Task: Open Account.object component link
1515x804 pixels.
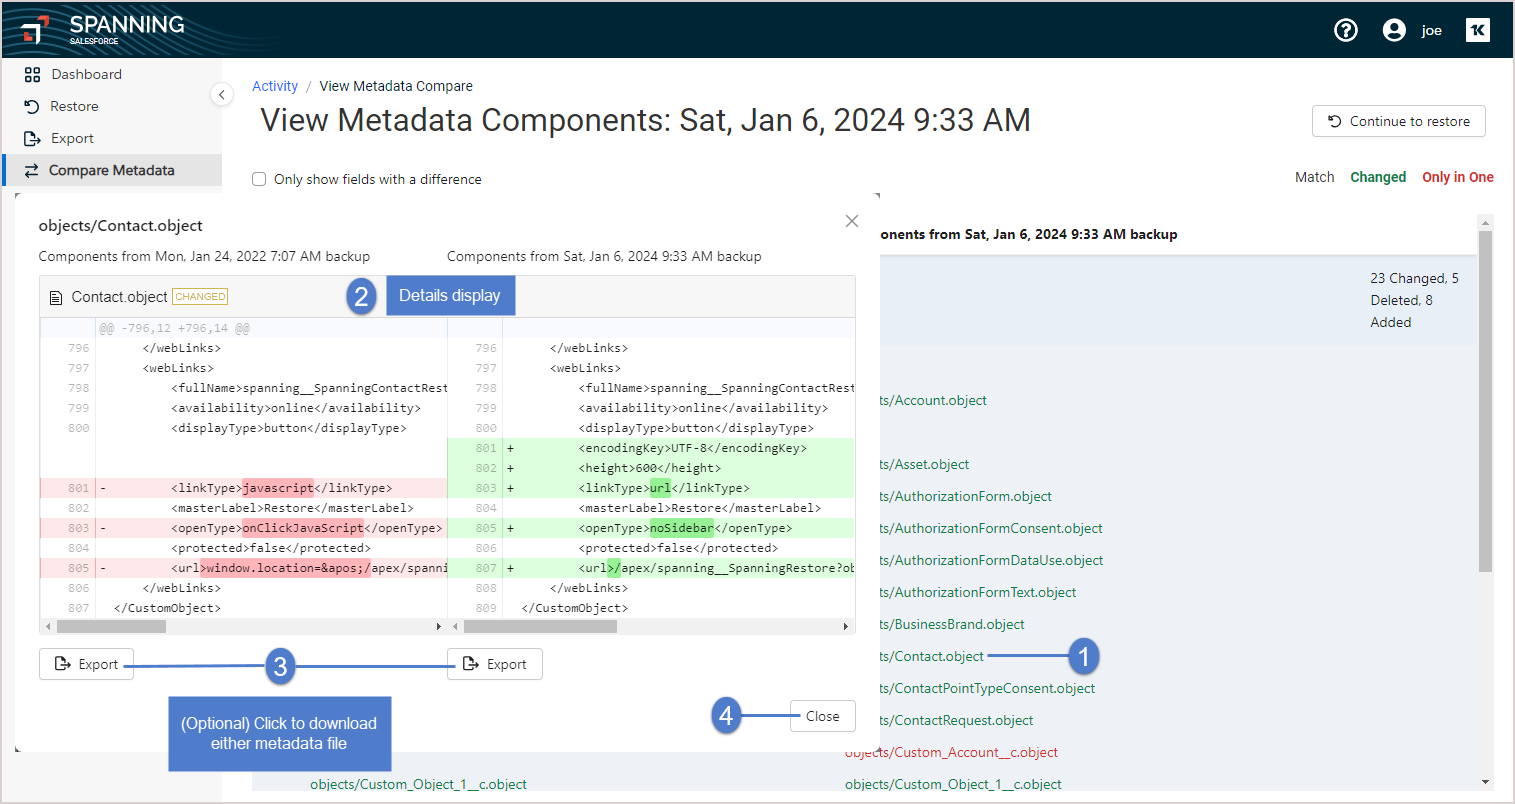Action: pos(933,400)
